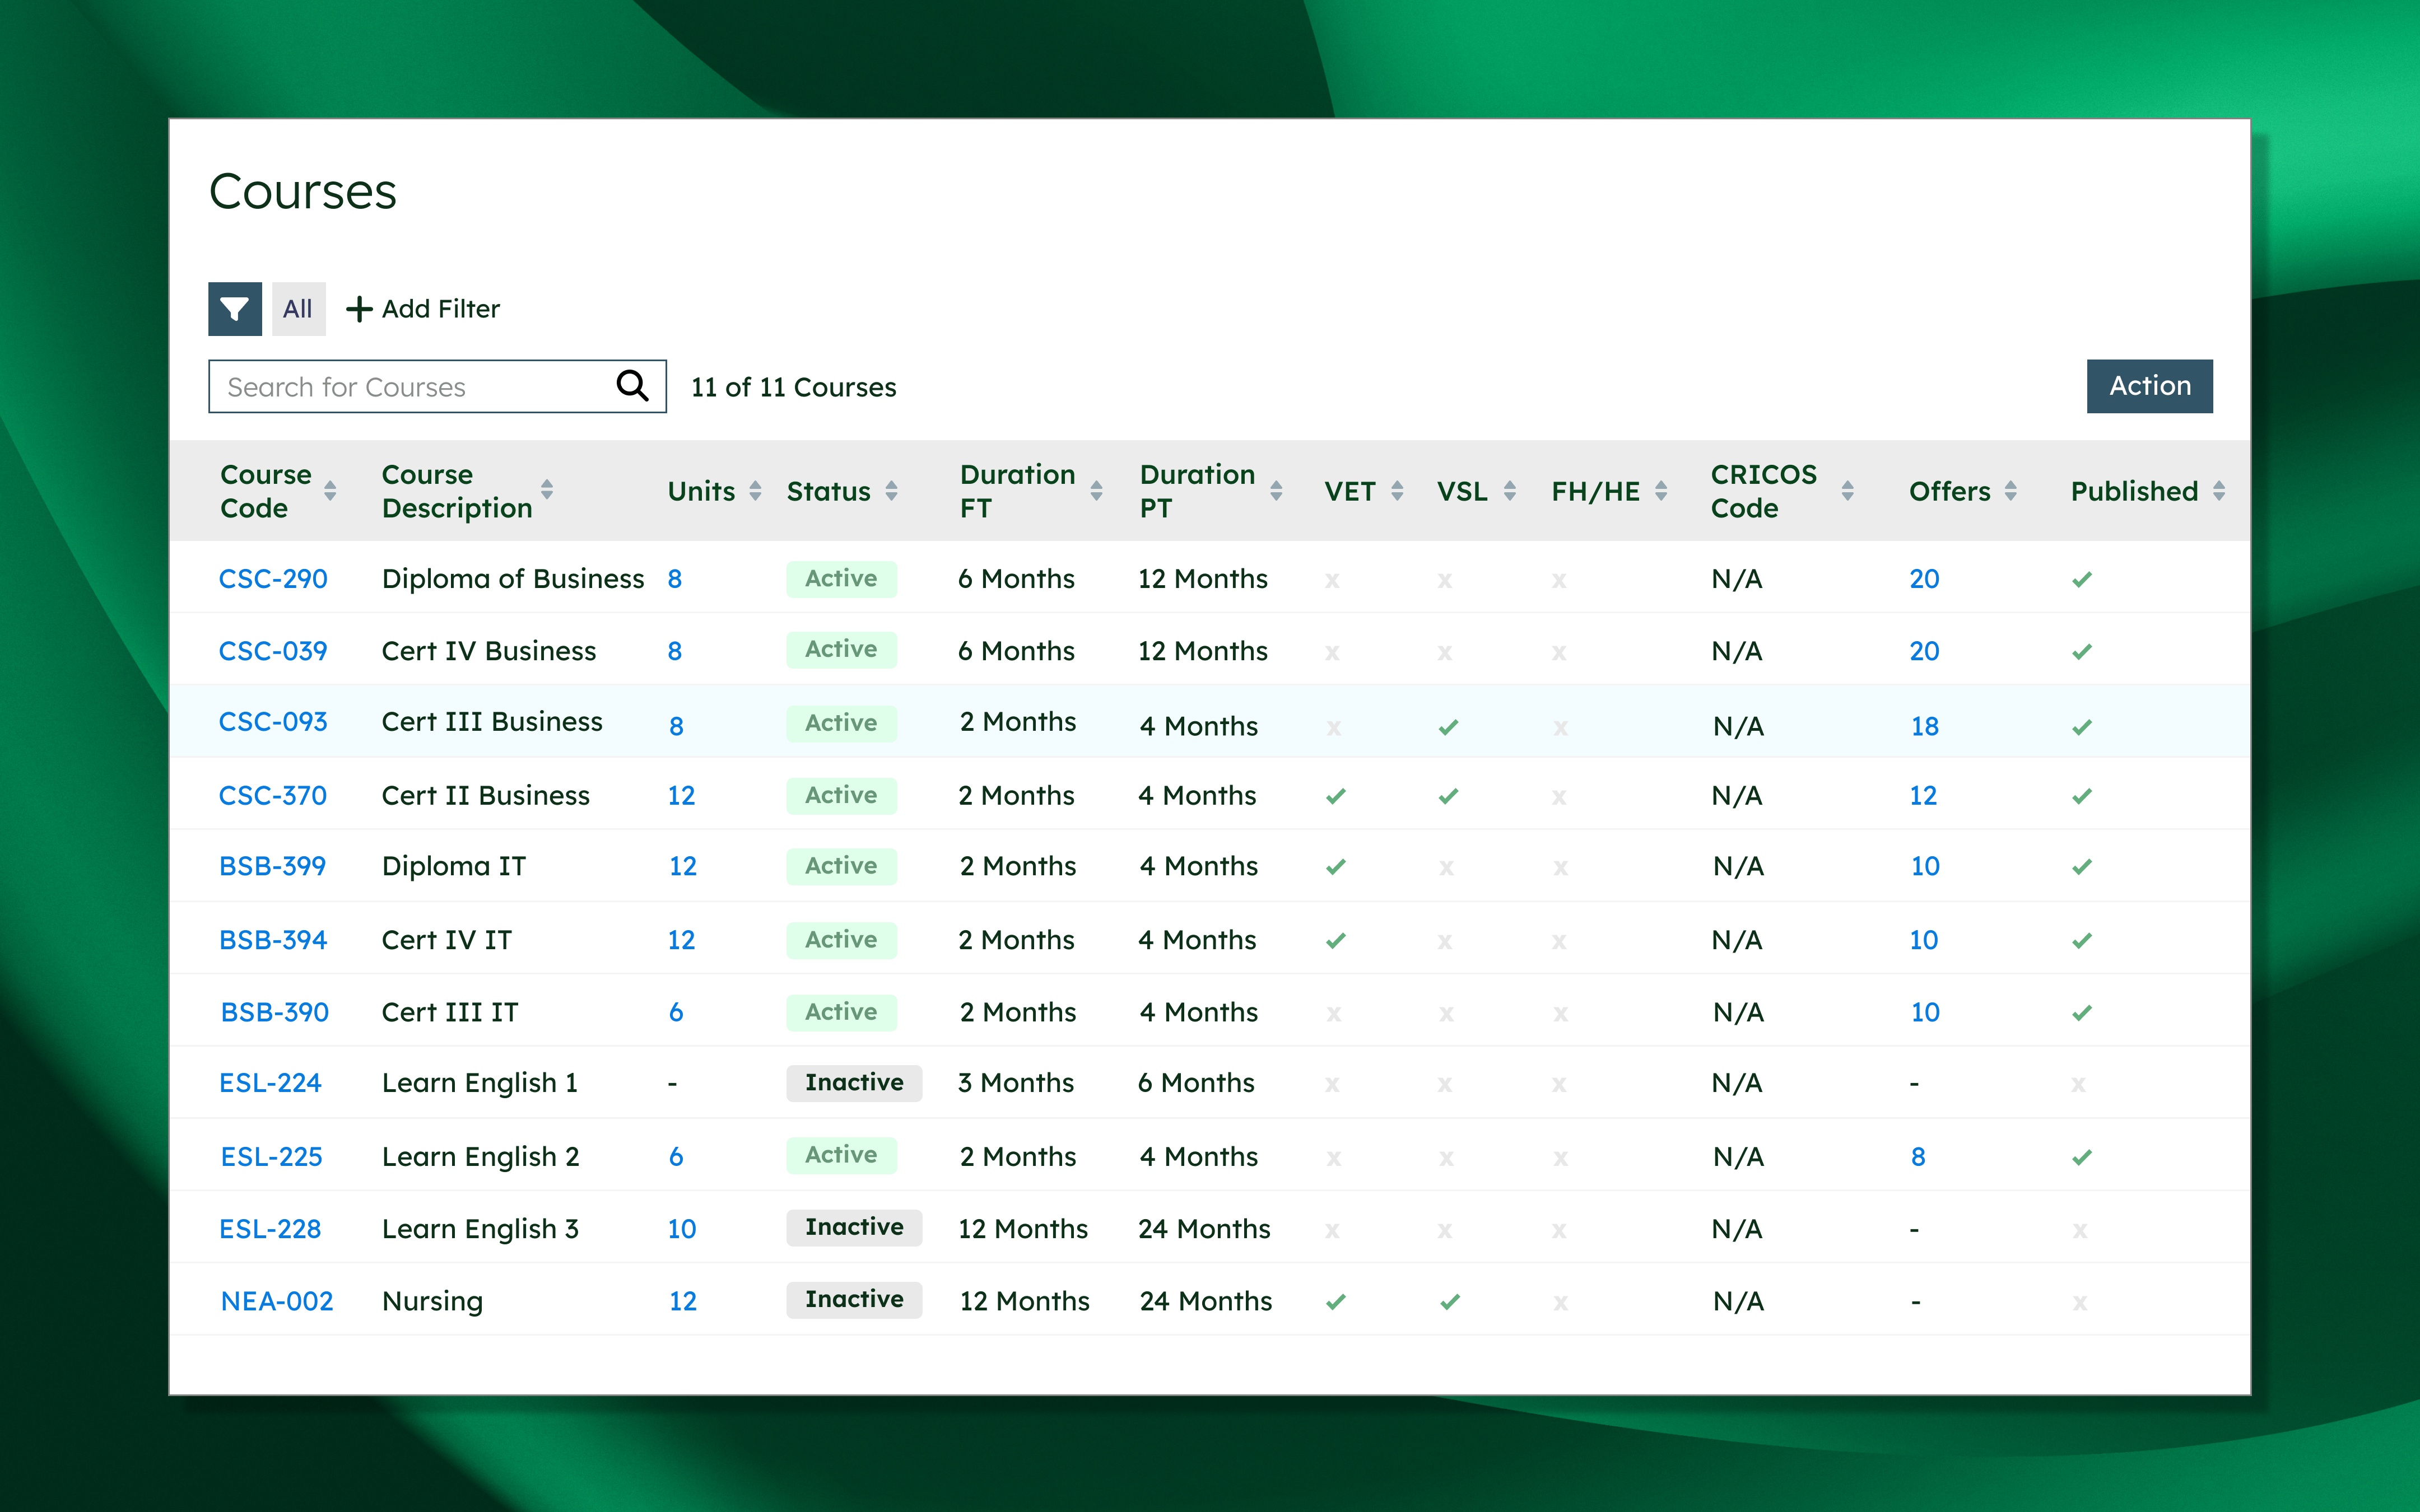This screenshot has height=1512, width=2420.
Task: Click VET checkmark for BSB-394 row
Action: click(1335, 941)
